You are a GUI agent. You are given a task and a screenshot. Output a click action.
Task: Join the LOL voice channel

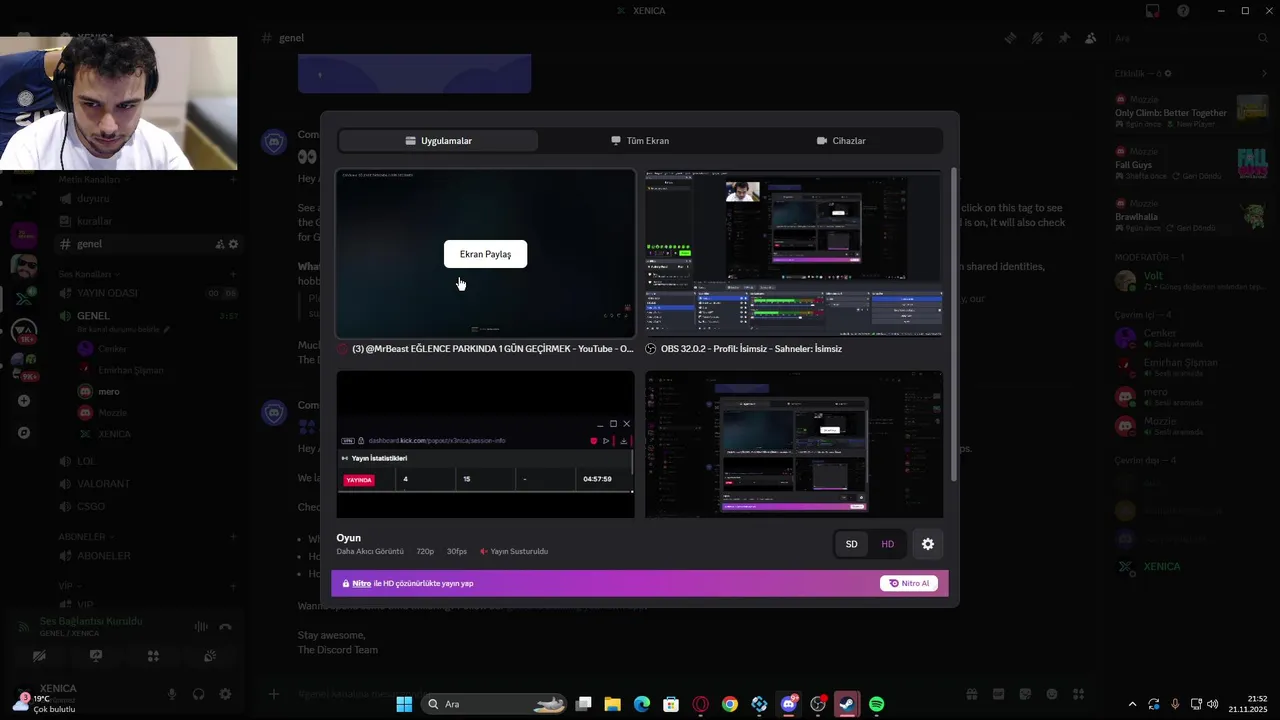(x=148, y=462)
